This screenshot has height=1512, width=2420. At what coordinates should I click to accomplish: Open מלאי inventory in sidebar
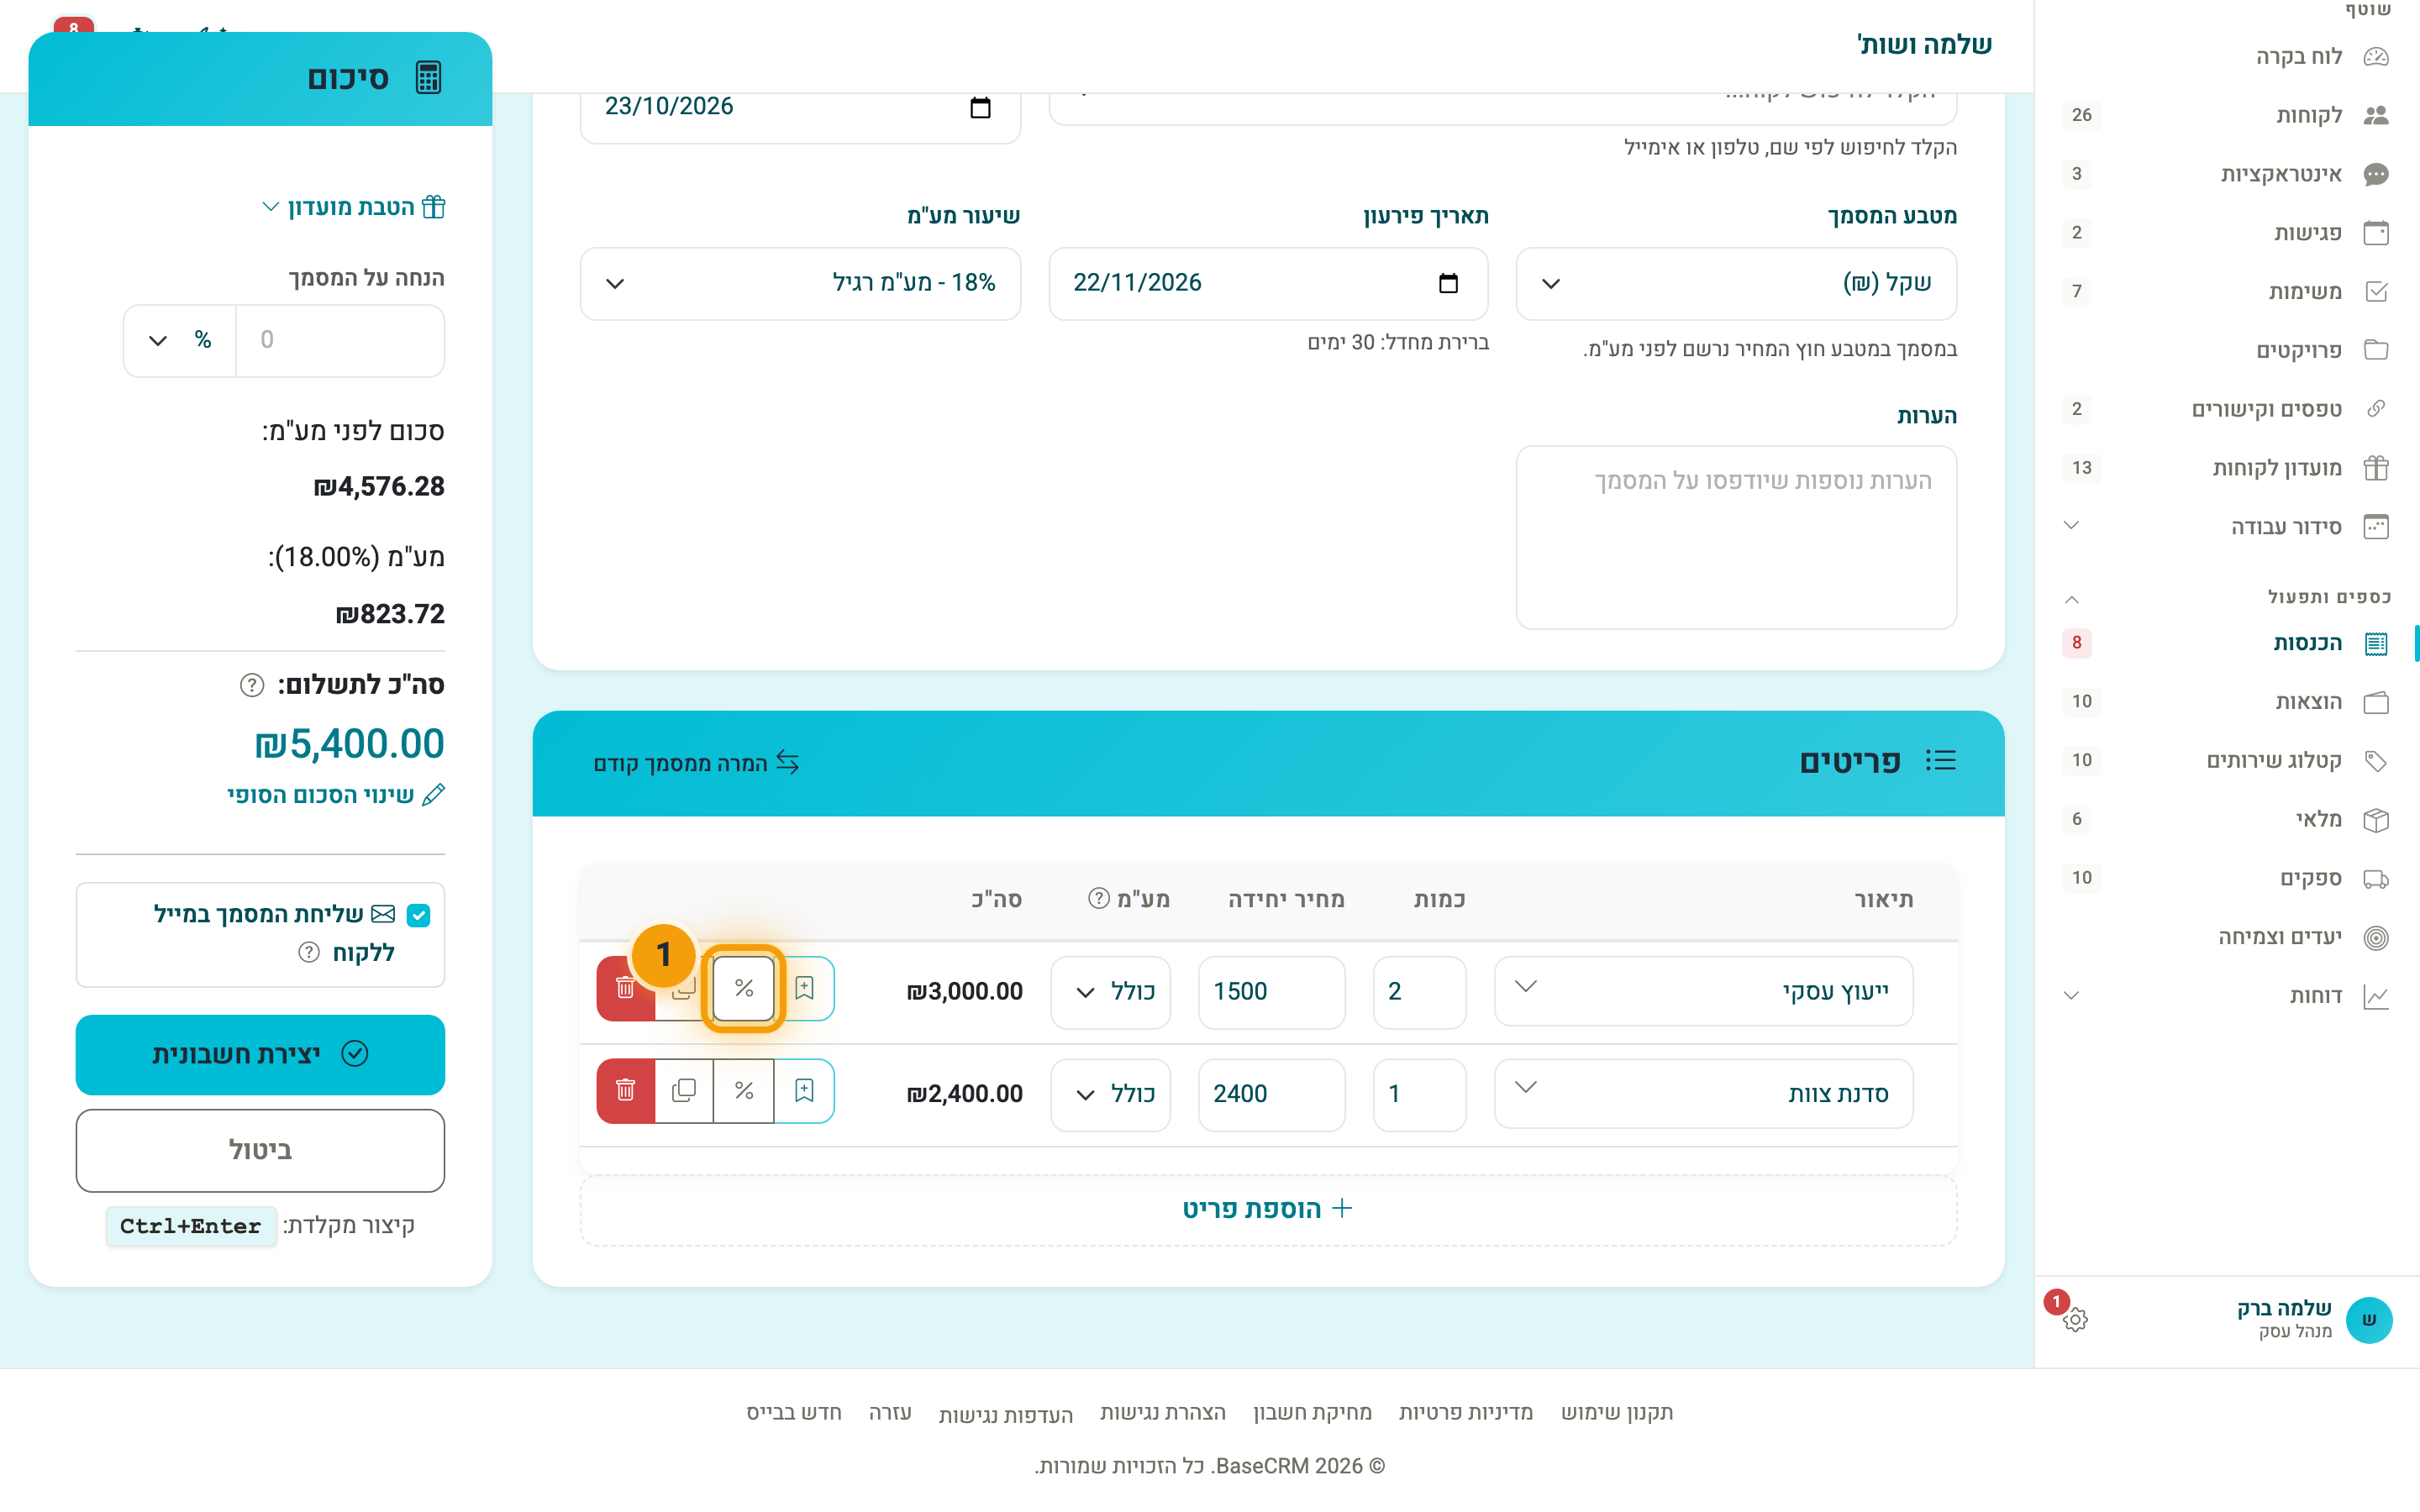(x=2225, y=819)
